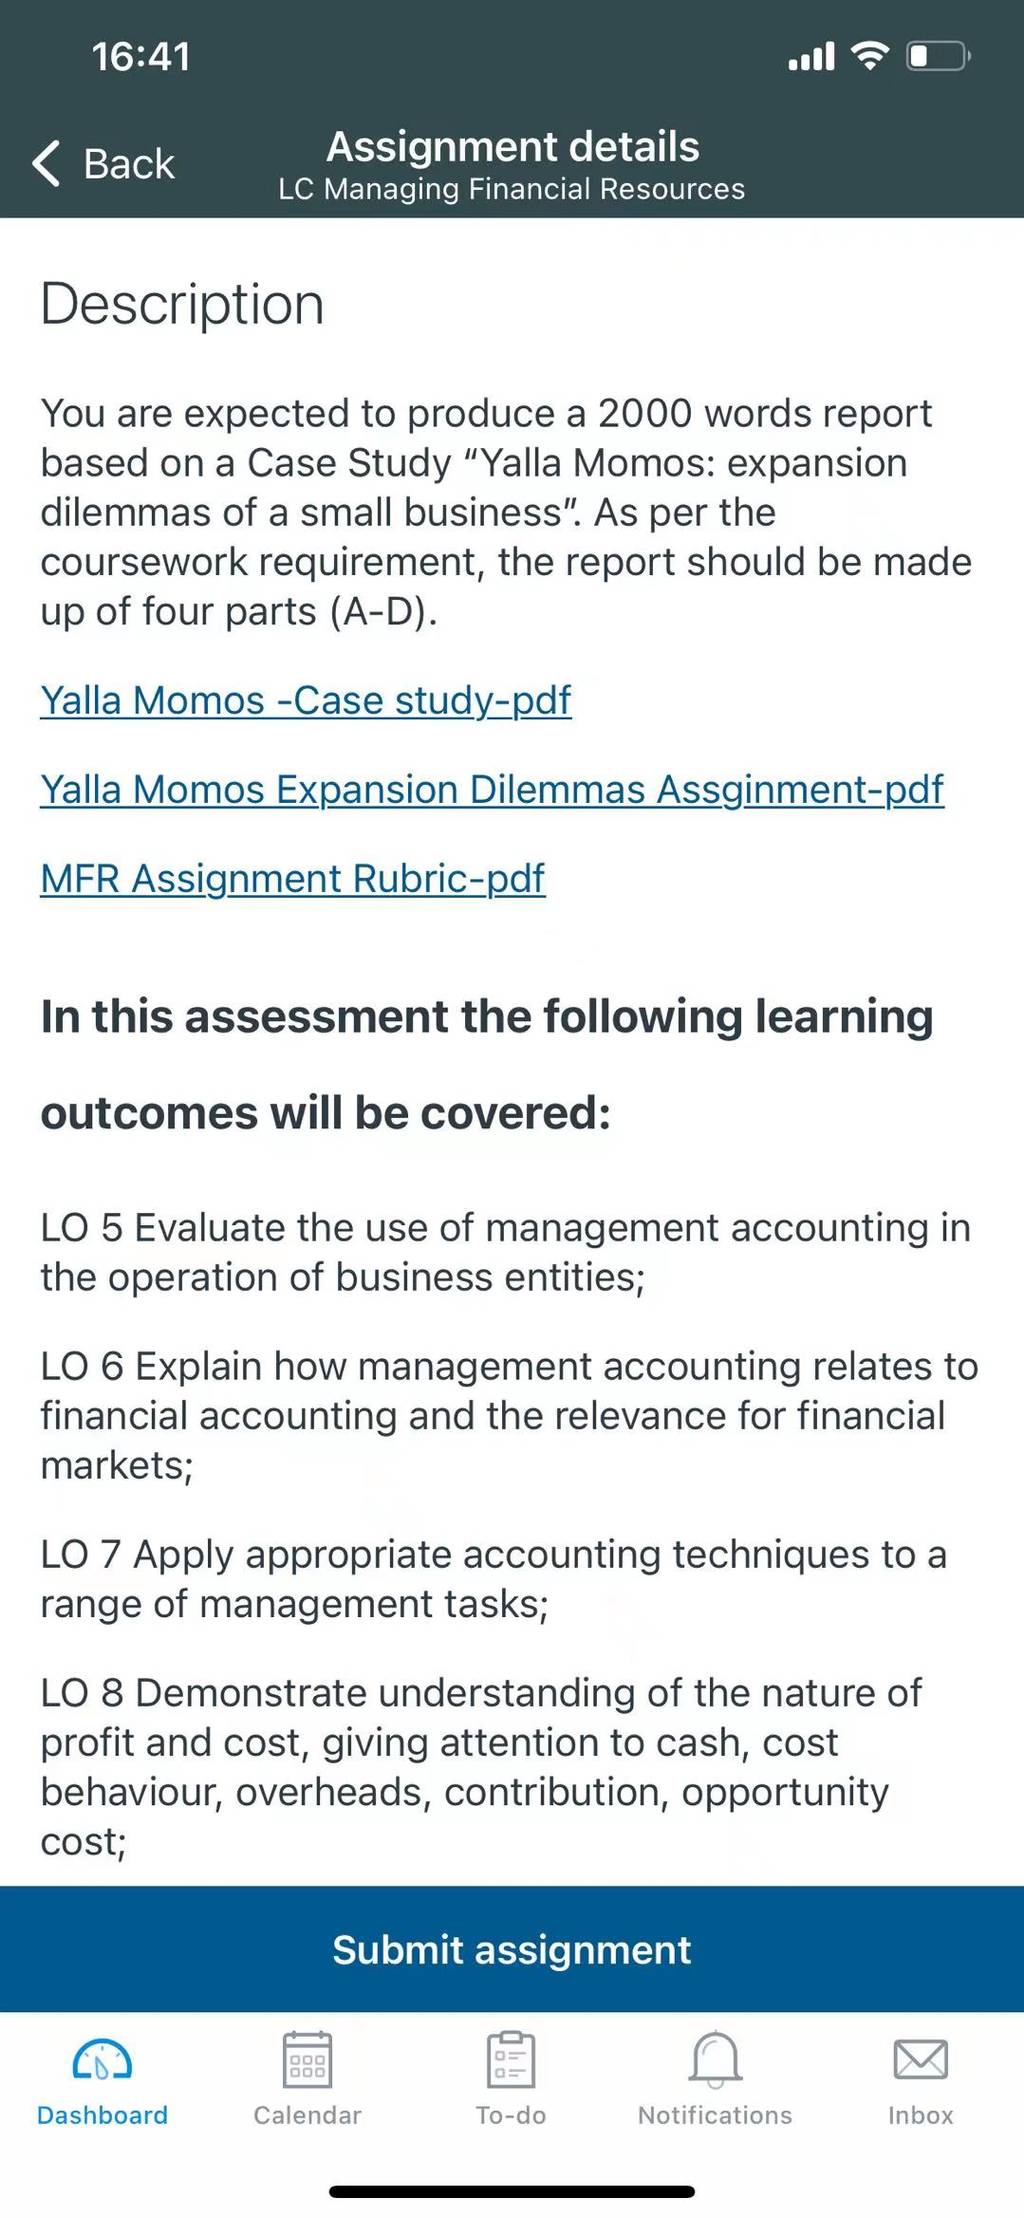Screen dimensions: 1024x2218
Task: Open the Inbox envelope icon
Action: [920, 2059]
